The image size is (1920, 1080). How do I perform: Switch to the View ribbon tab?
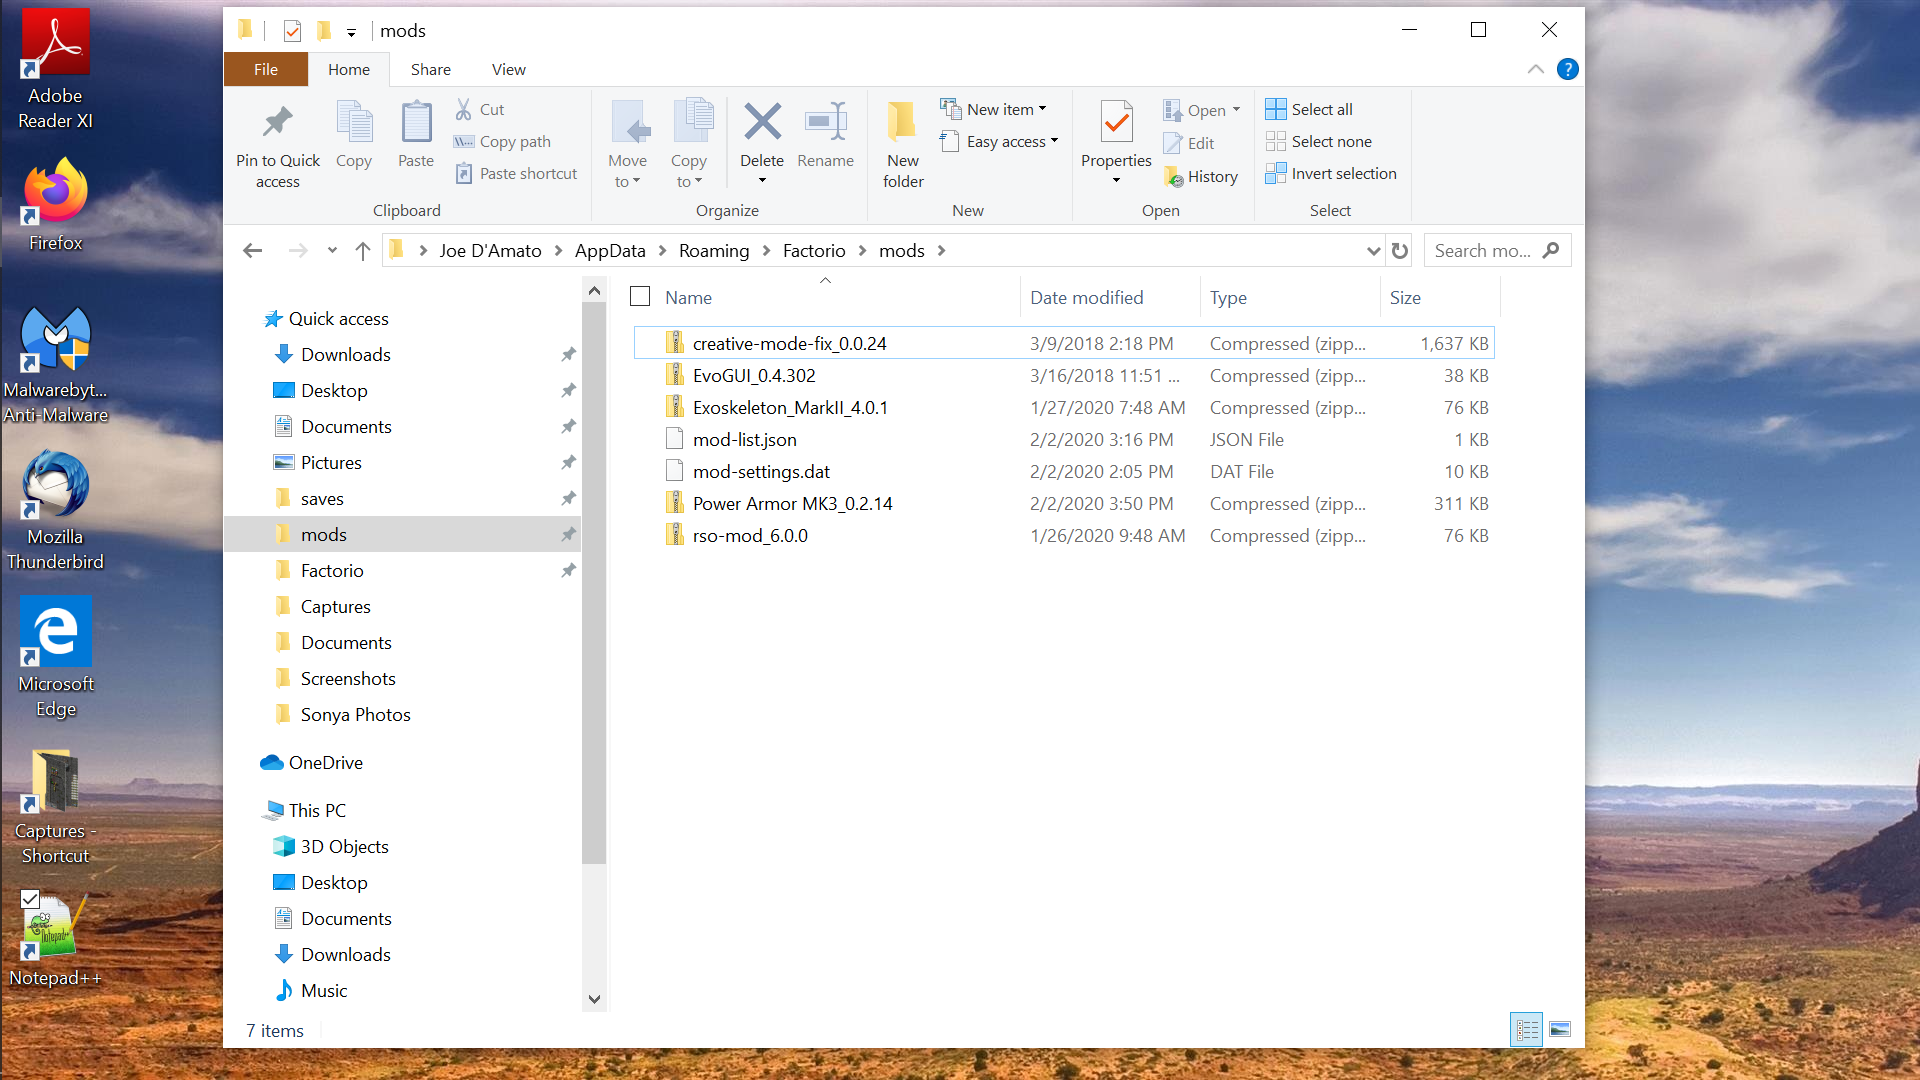(x=509, y=69)
